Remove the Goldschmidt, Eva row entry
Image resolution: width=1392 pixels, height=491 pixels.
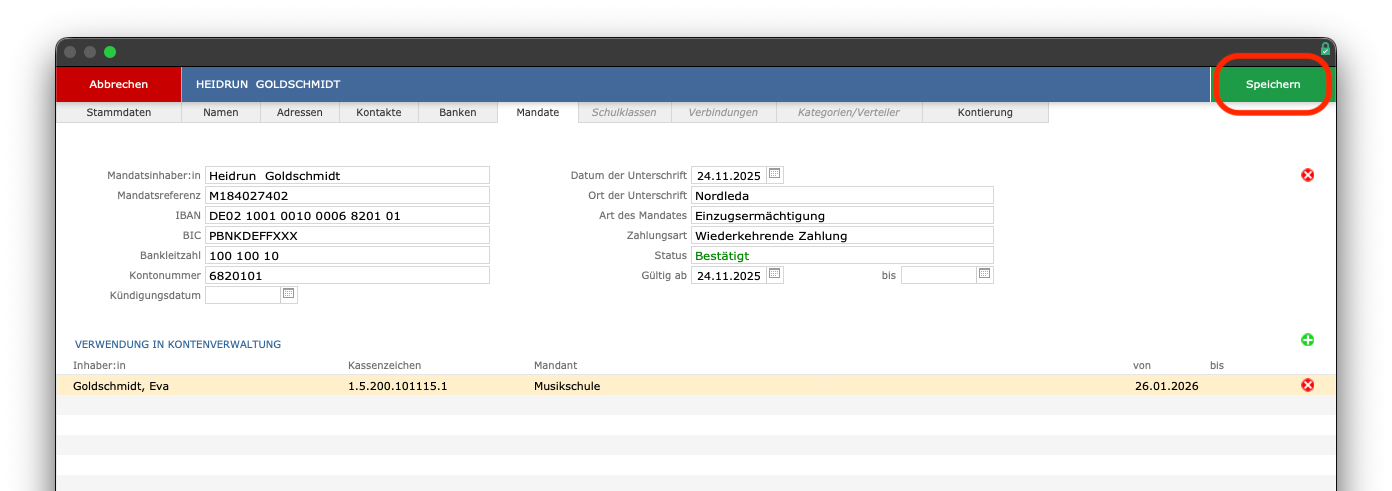tap(1307, 385)
